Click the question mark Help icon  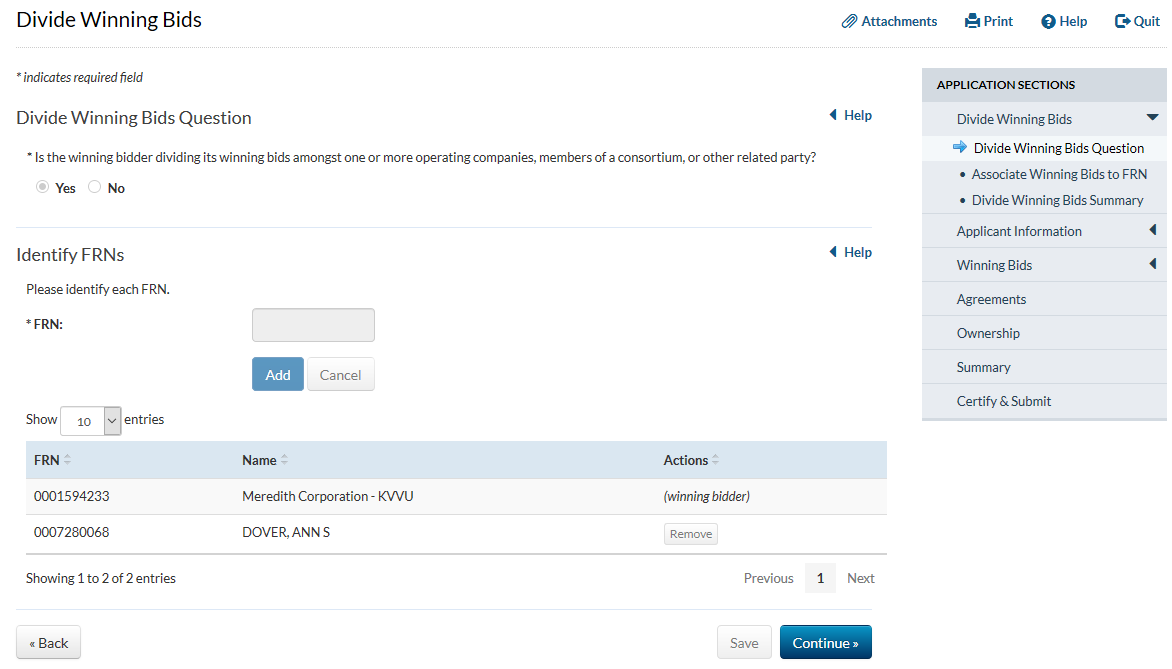pyautogui.click(x=1048, y=21)
